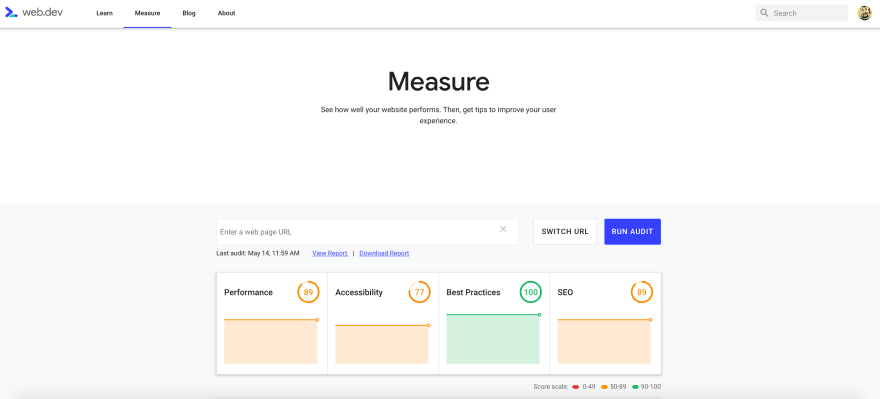This screenshot has width=880, height=399.
Task: Click the Measure page heading
Action: 439,81
